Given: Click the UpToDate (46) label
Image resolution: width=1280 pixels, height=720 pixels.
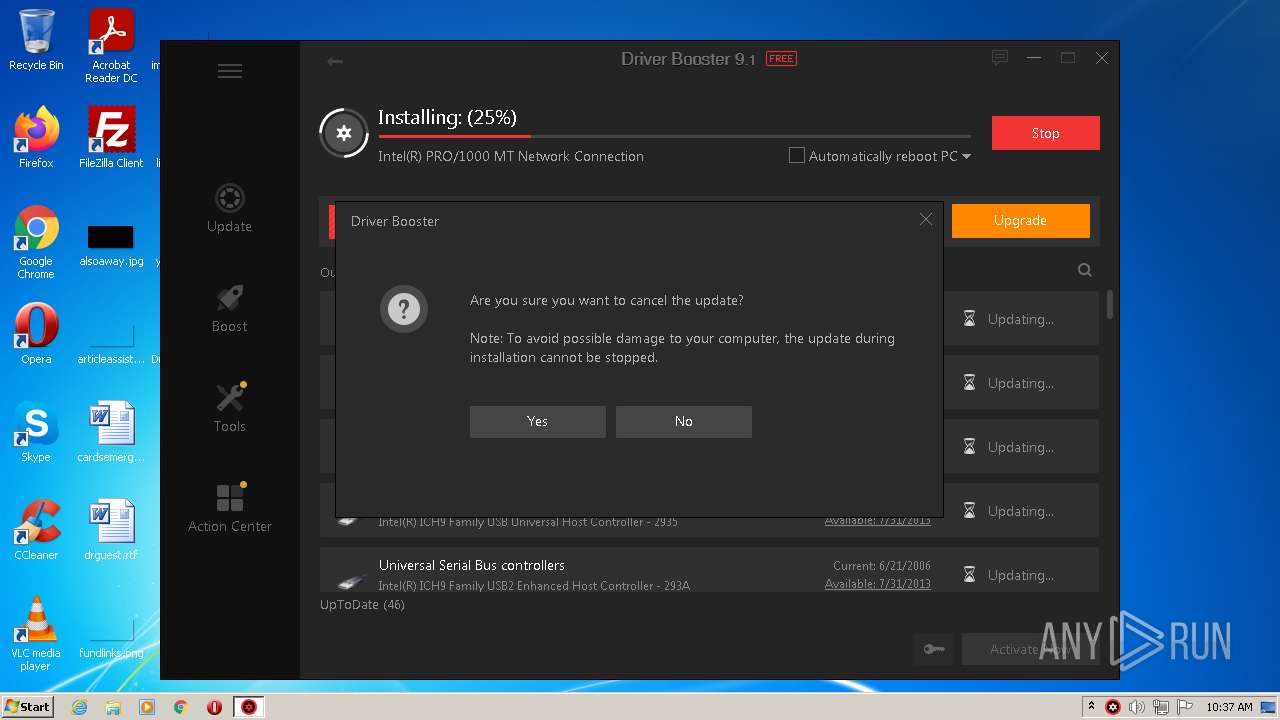Looking at the screenshot, I should (362, 605).
